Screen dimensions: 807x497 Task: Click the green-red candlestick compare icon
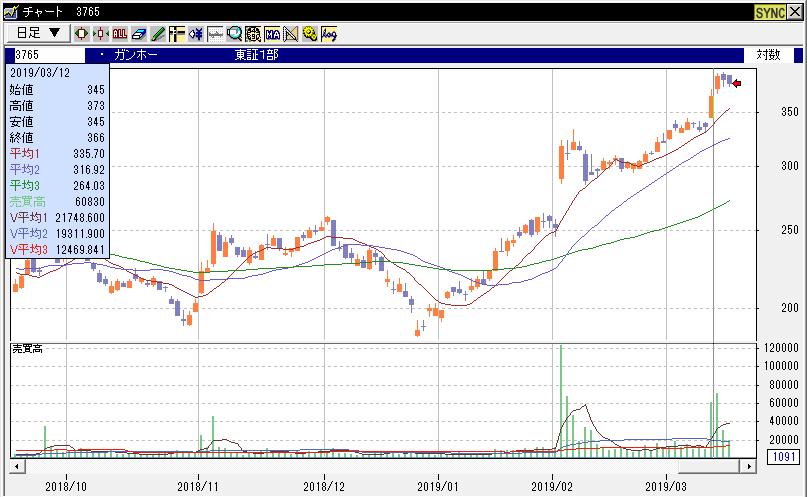click(x=101, y=33)
